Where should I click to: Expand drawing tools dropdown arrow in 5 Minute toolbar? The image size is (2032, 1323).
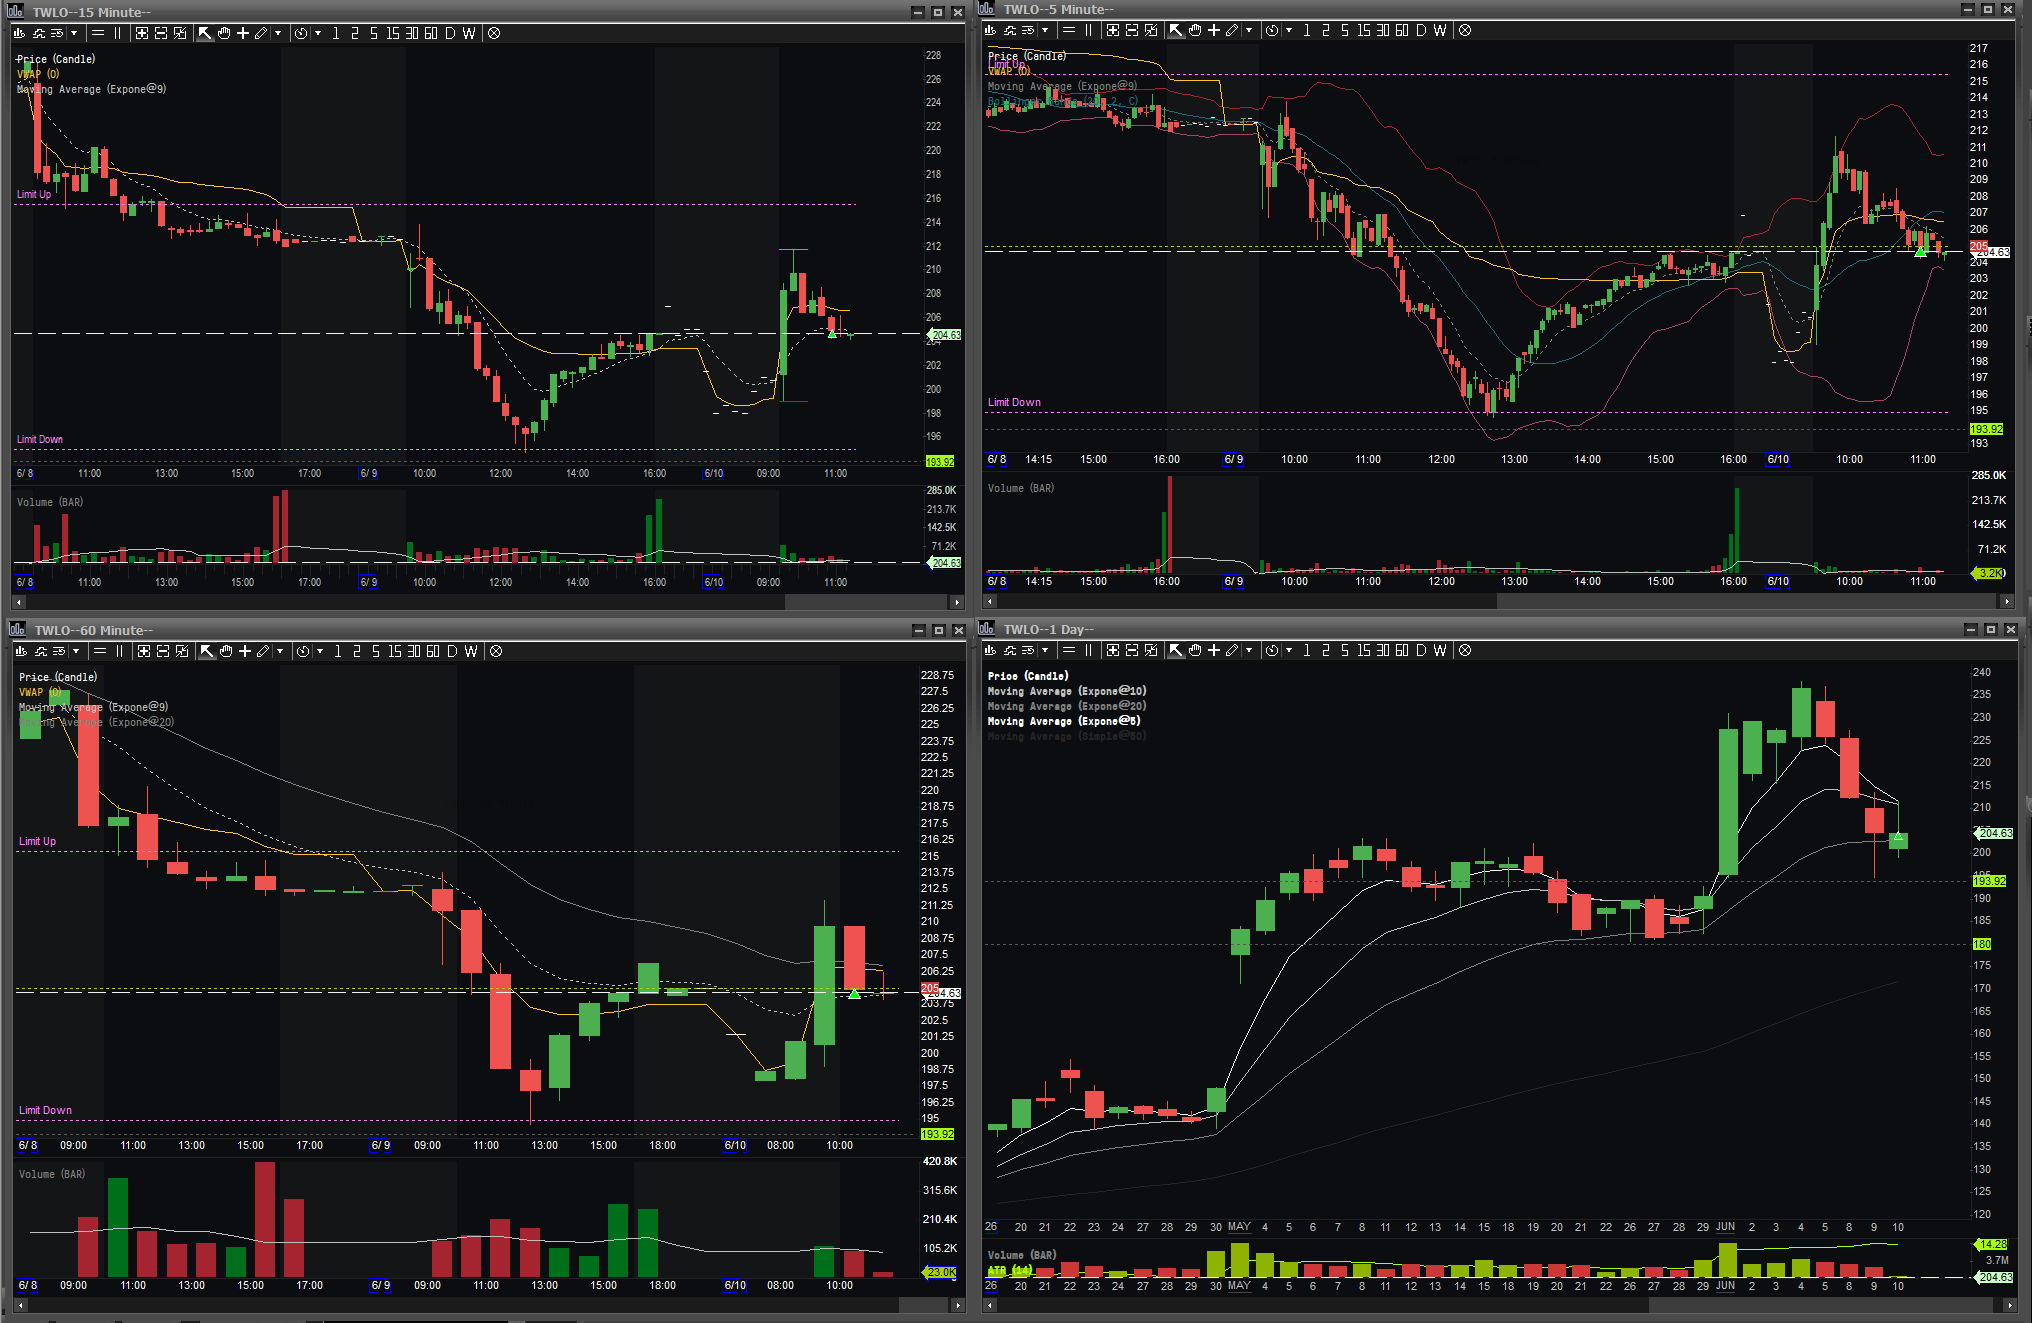pyautogui.click(x=1249, y=30)
